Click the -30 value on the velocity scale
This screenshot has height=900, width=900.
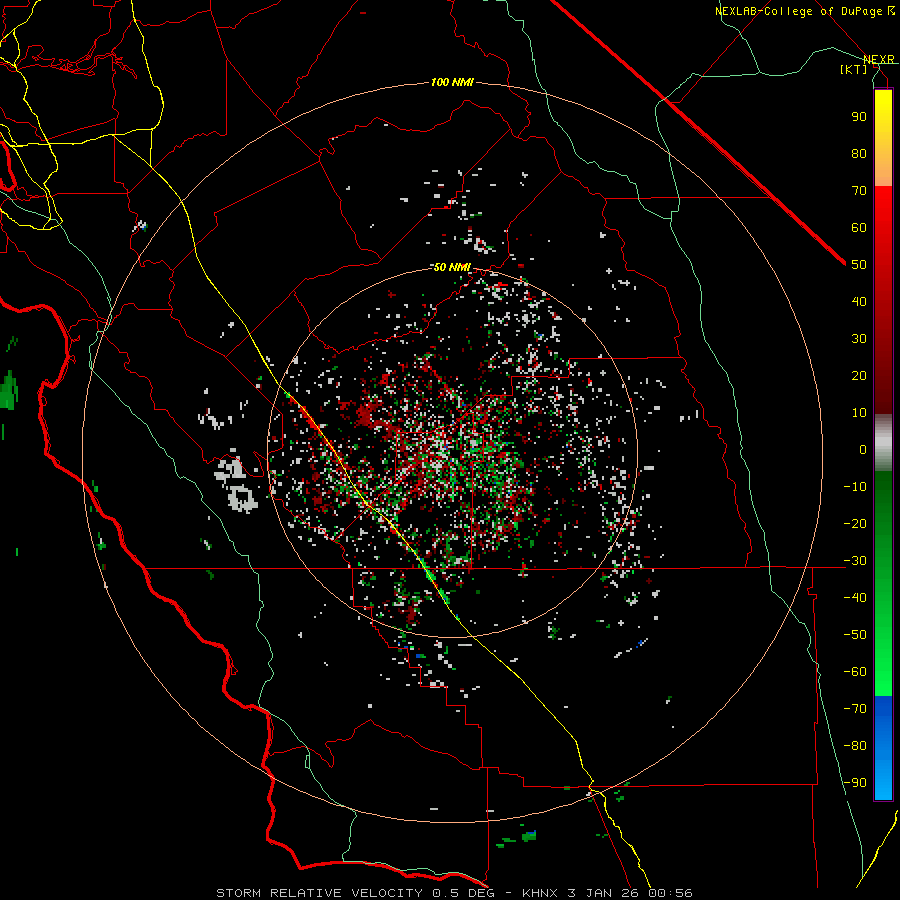tap(855, 561)
